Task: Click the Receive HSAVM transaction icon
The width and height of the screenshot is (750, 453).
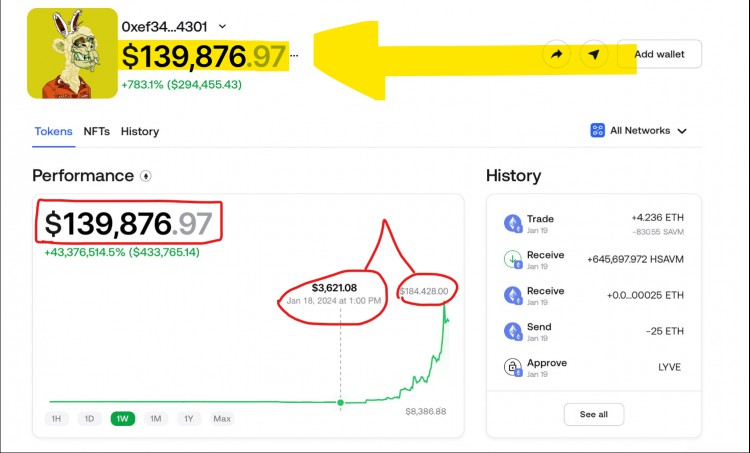Action: (512, 259)
